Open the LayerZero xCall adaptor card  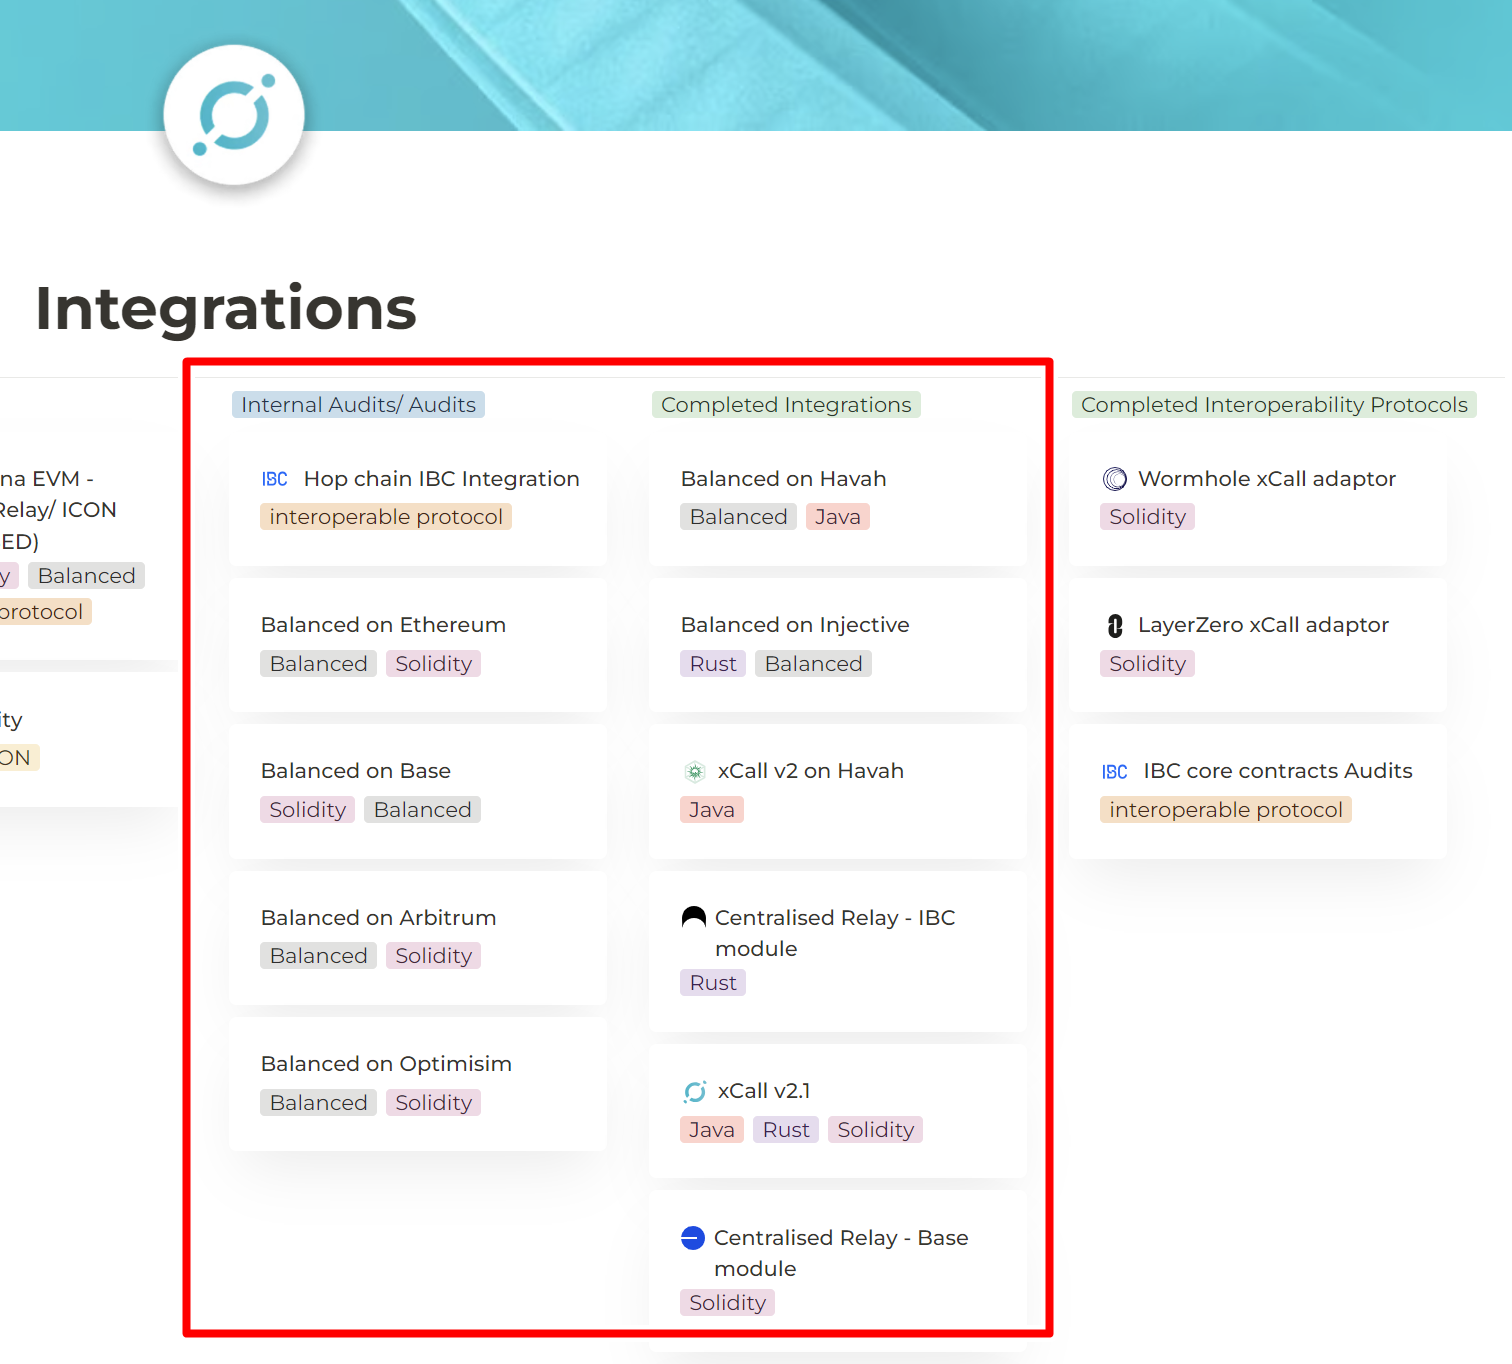pos(1258,645)
